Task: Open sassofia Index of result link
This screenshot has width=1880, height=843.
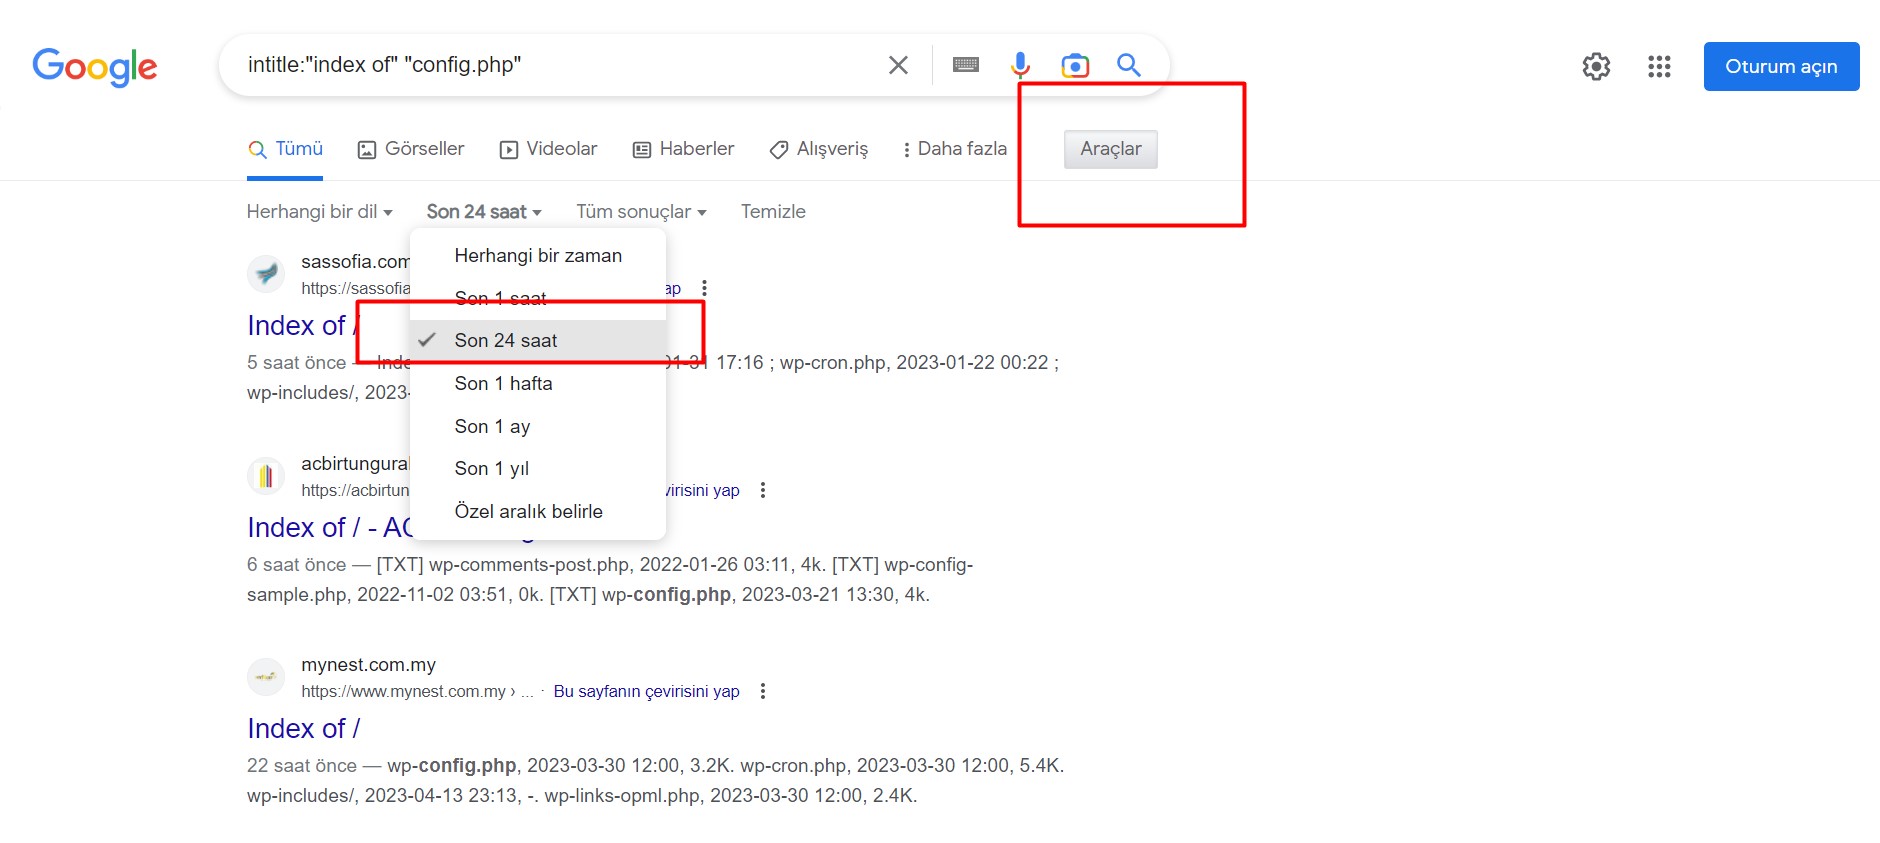Action: (x=303, y=326)
